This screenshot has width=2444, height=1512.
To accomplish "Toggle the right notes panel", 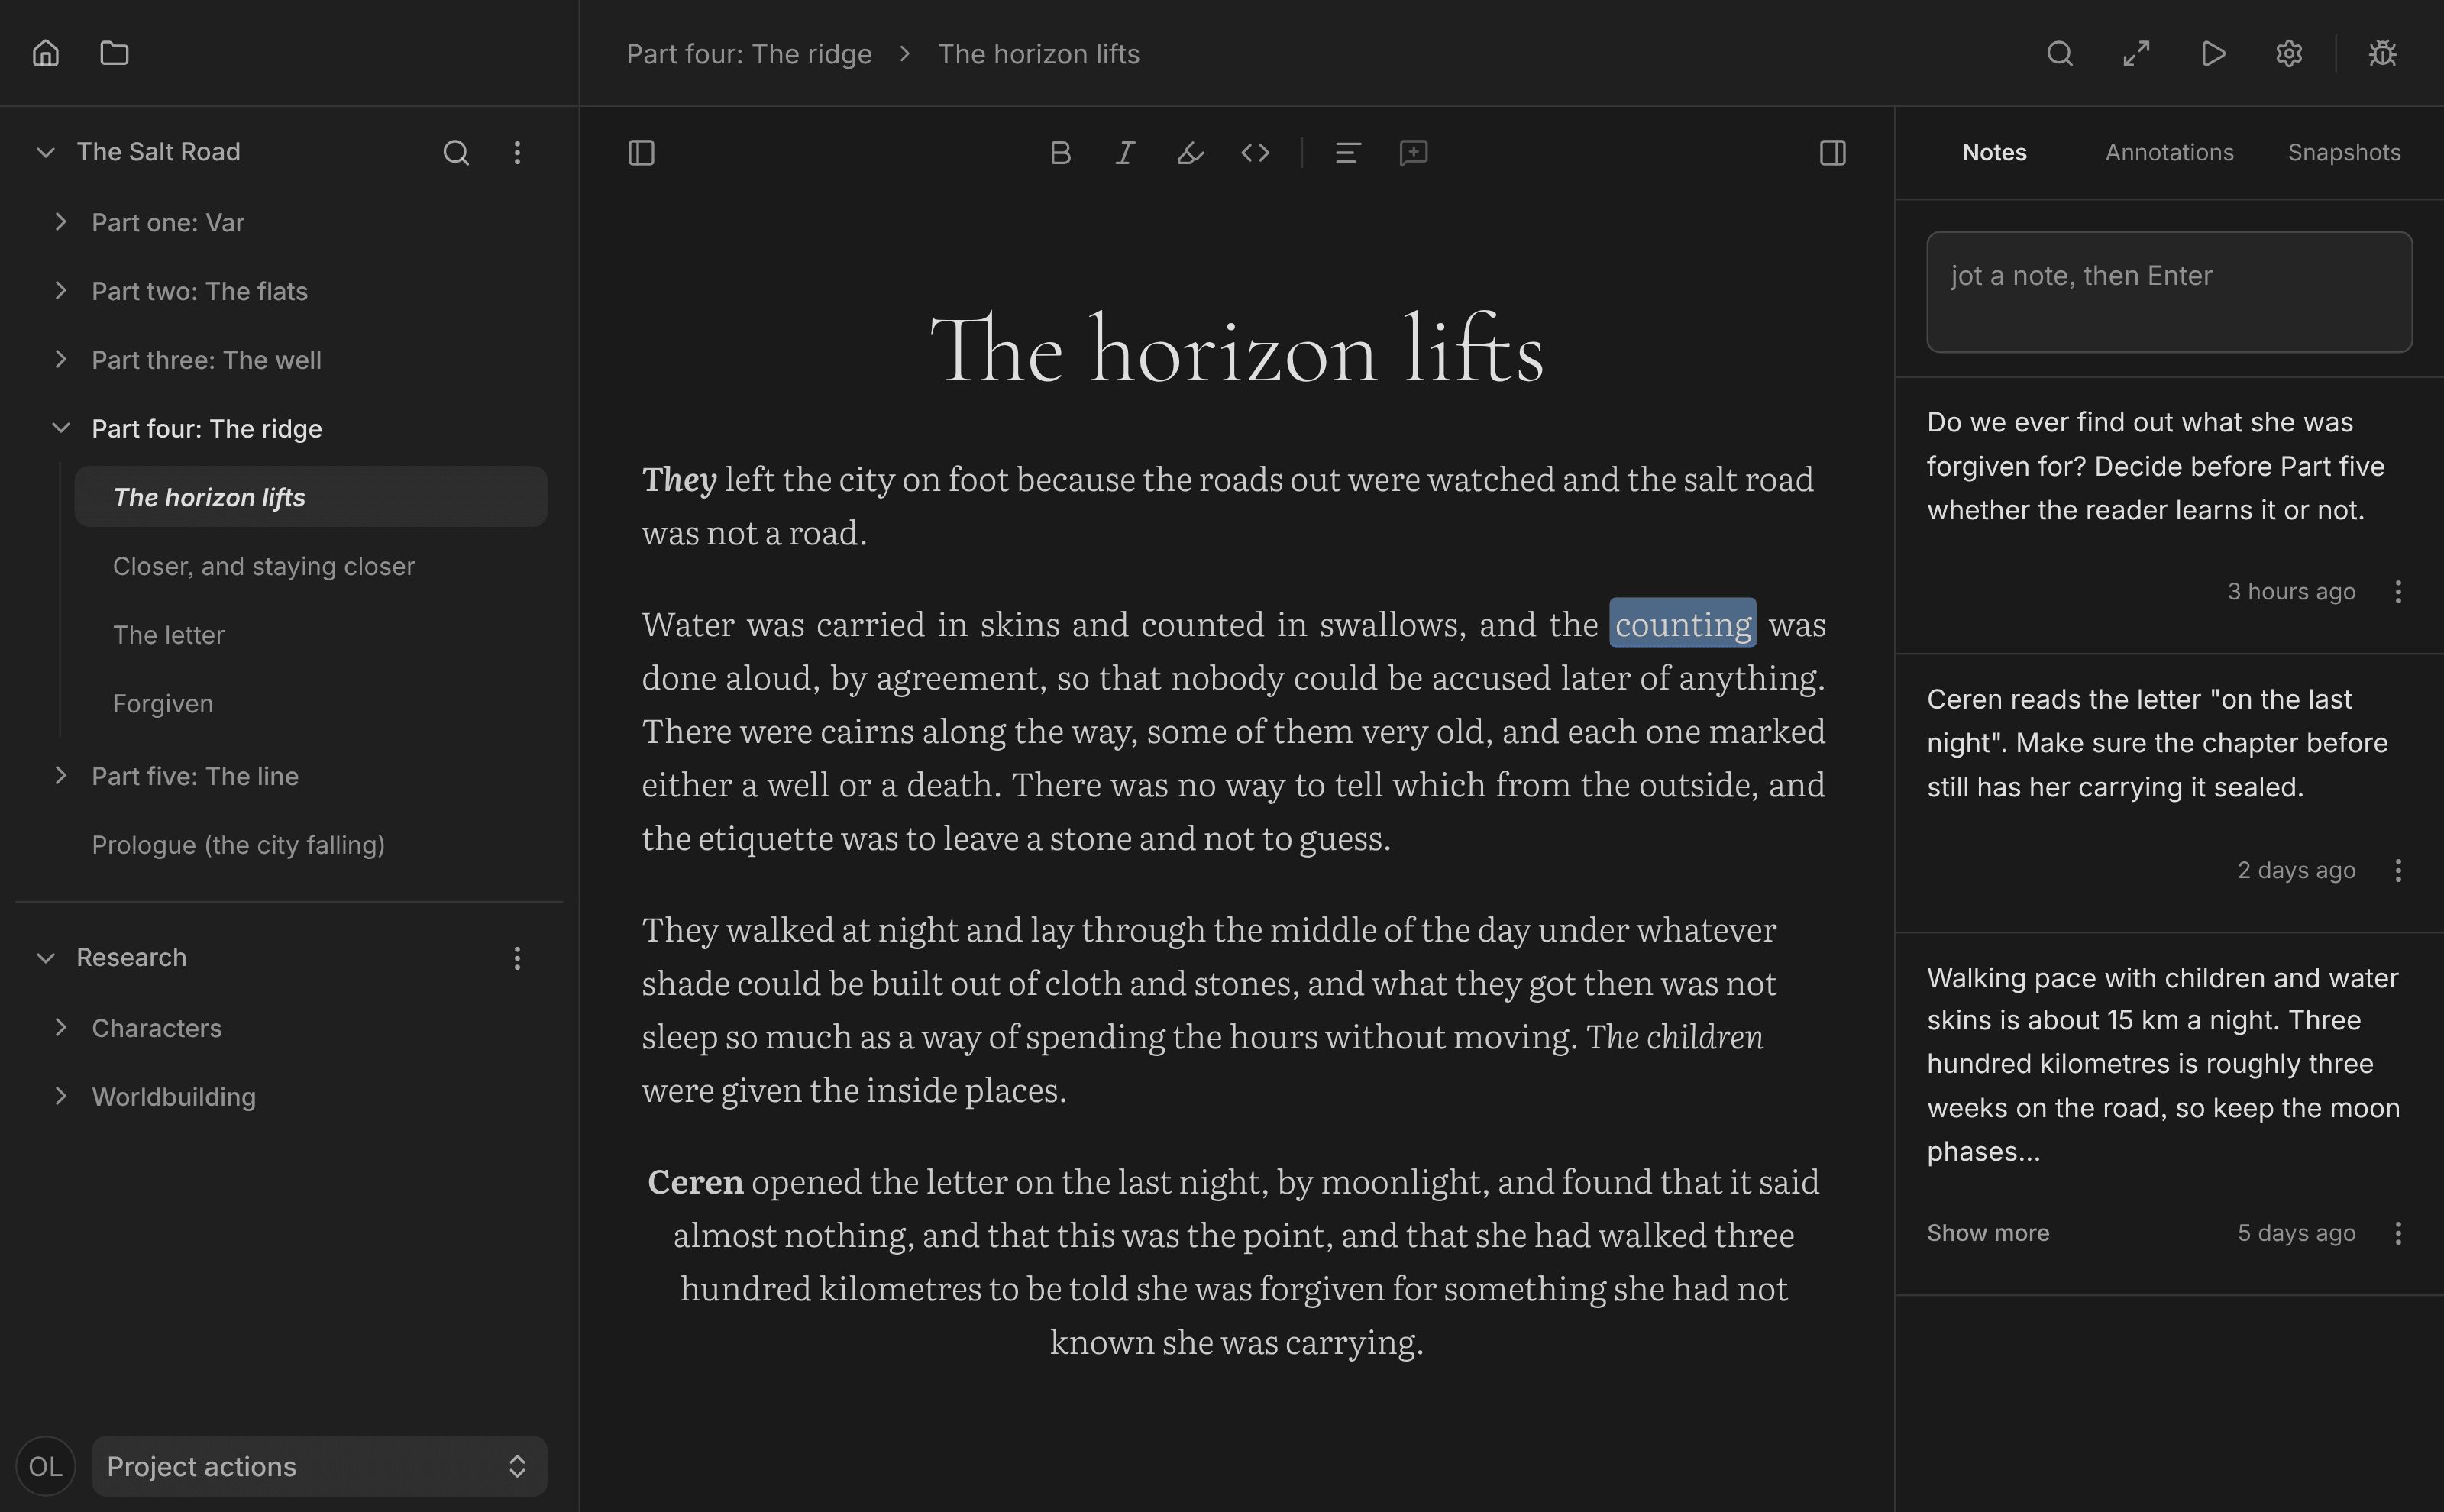I will [x=1833, y=152].
